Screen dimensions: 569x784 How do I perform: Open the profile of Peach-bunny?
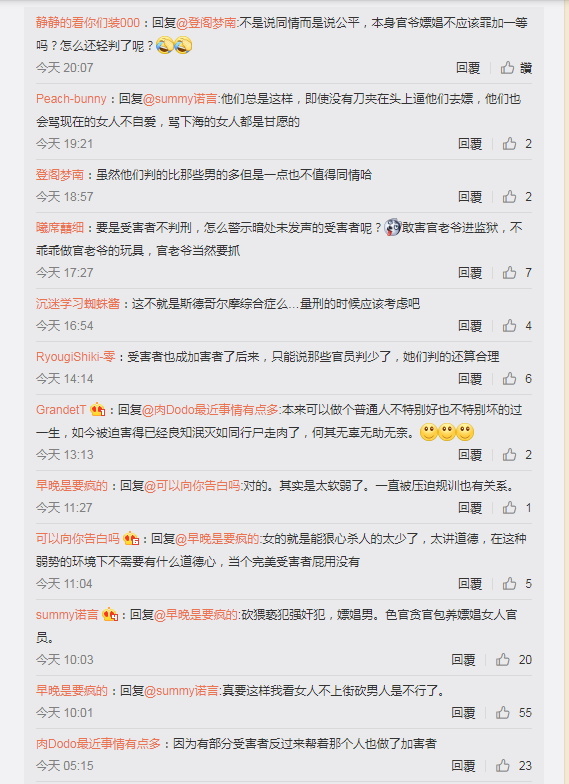pos(71,98)
